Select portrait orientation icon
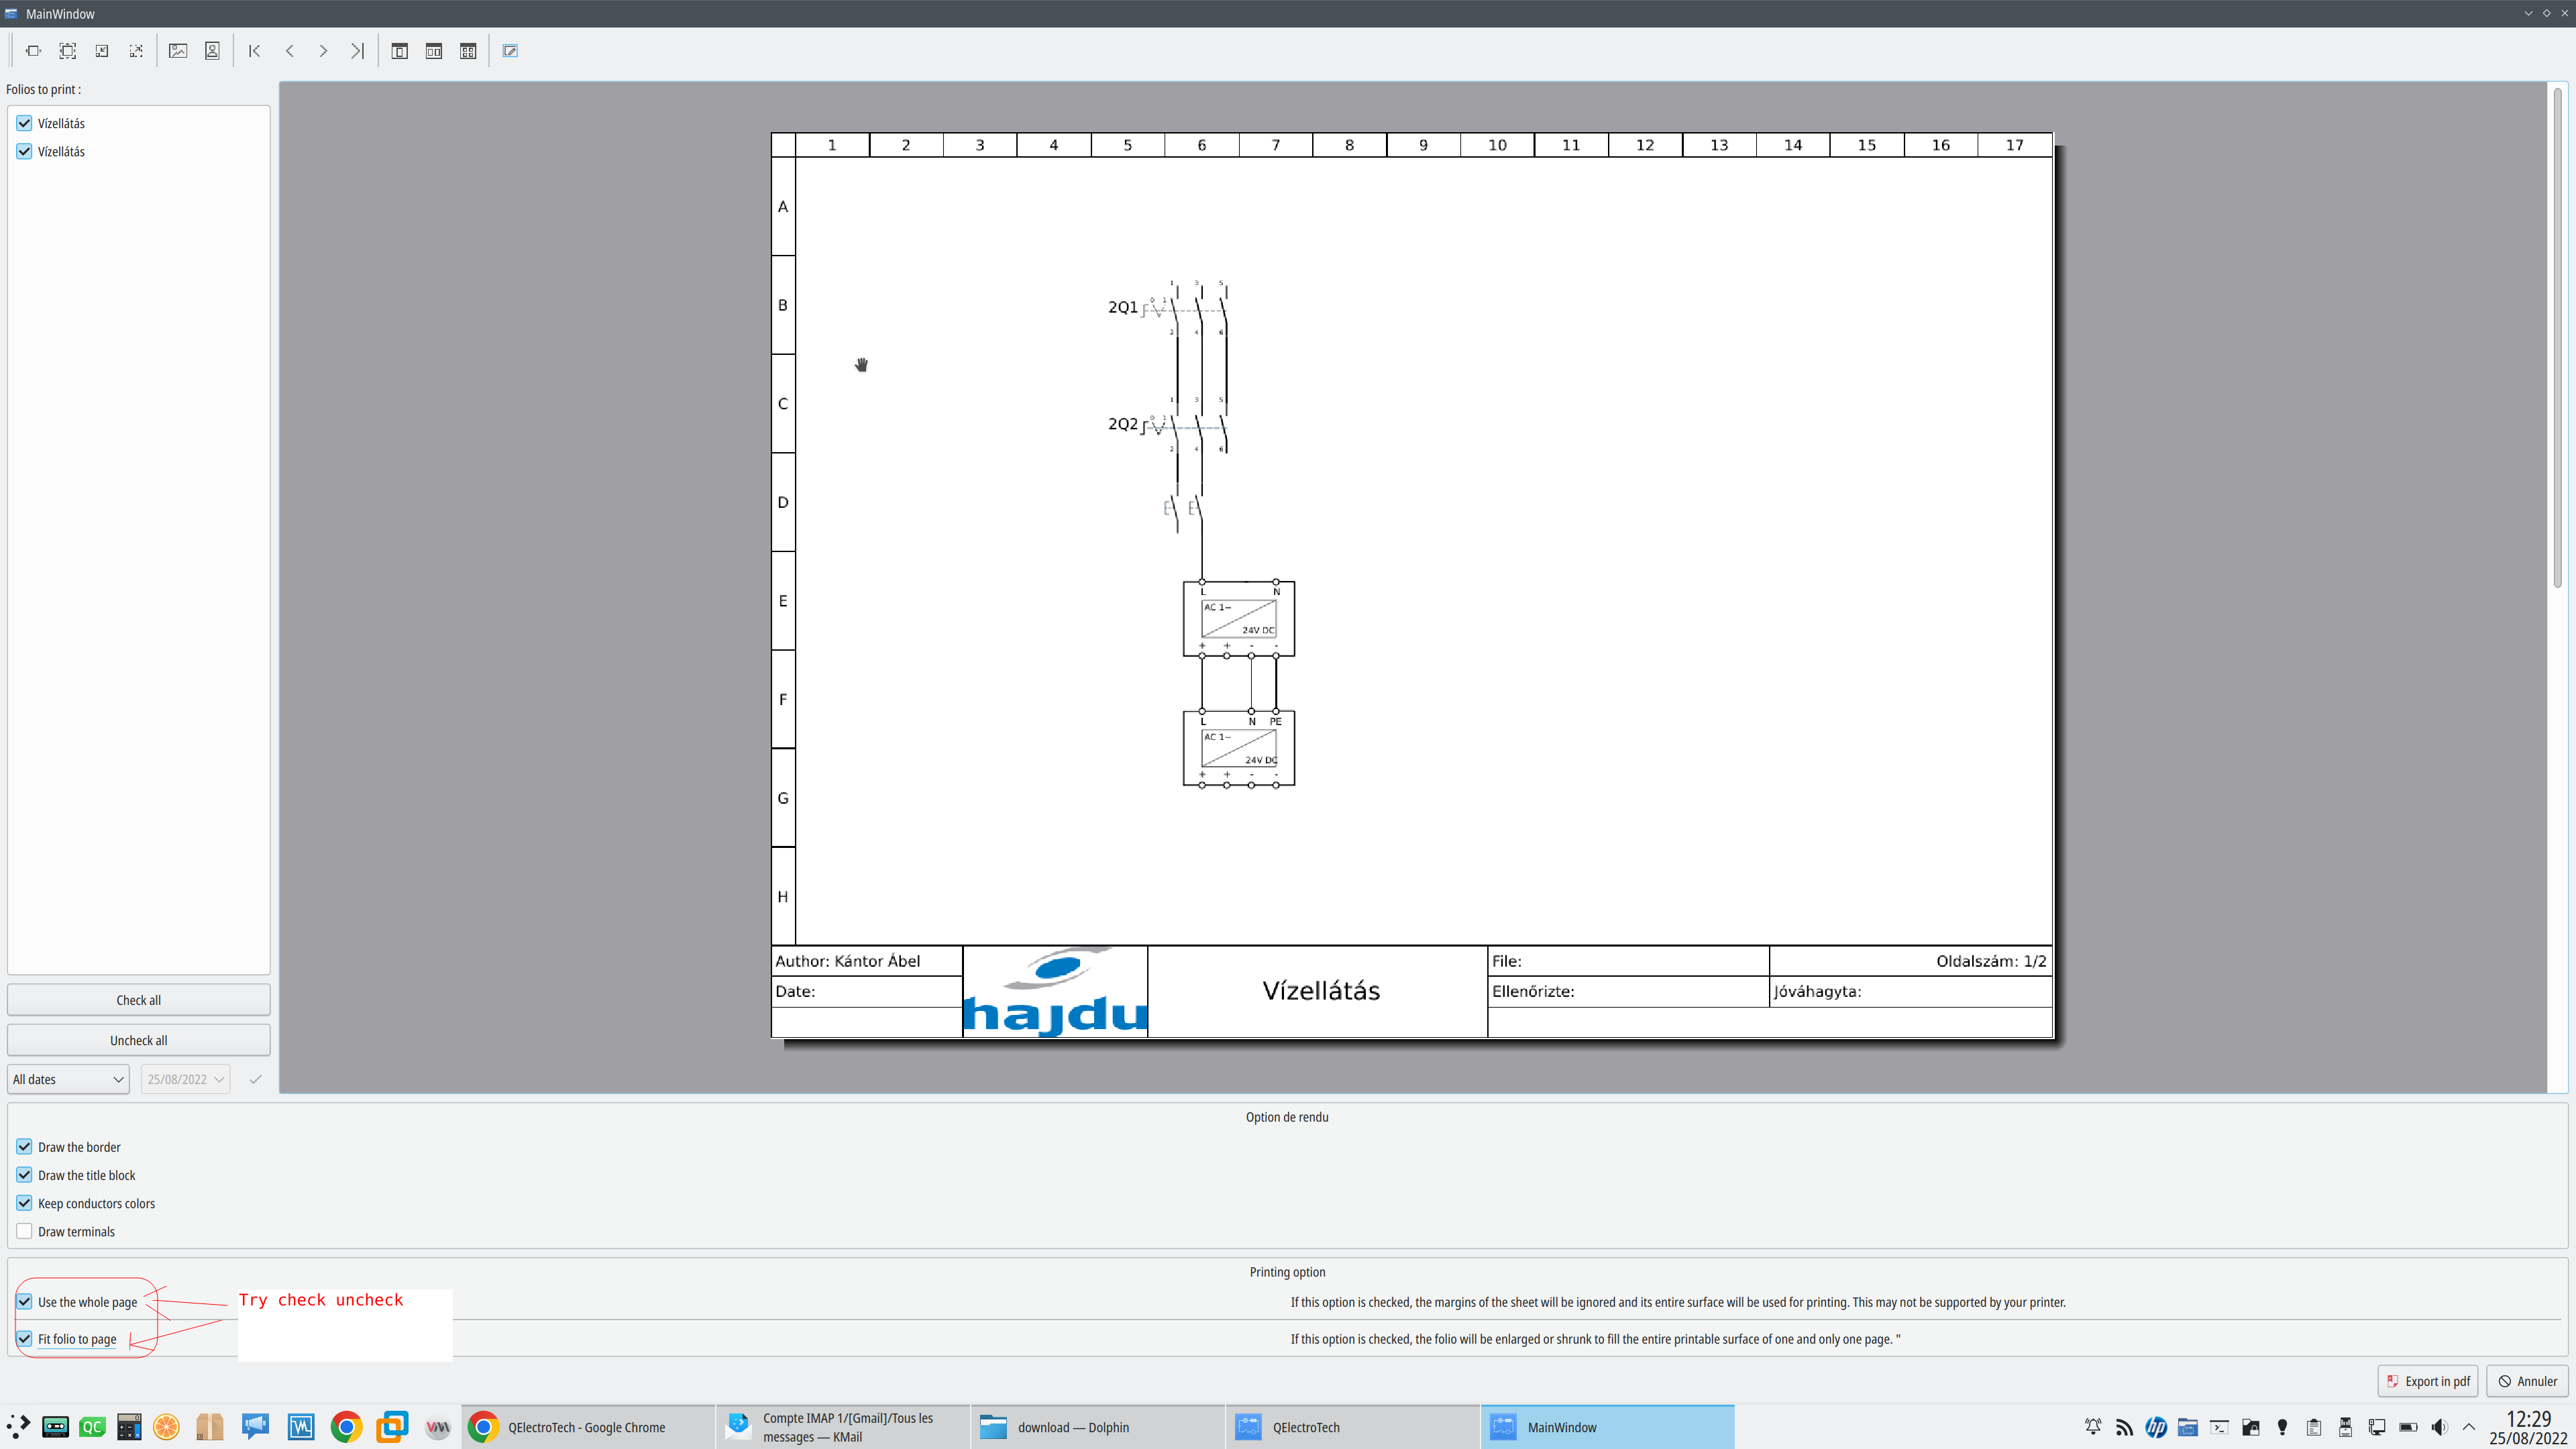 coord(212,51)
